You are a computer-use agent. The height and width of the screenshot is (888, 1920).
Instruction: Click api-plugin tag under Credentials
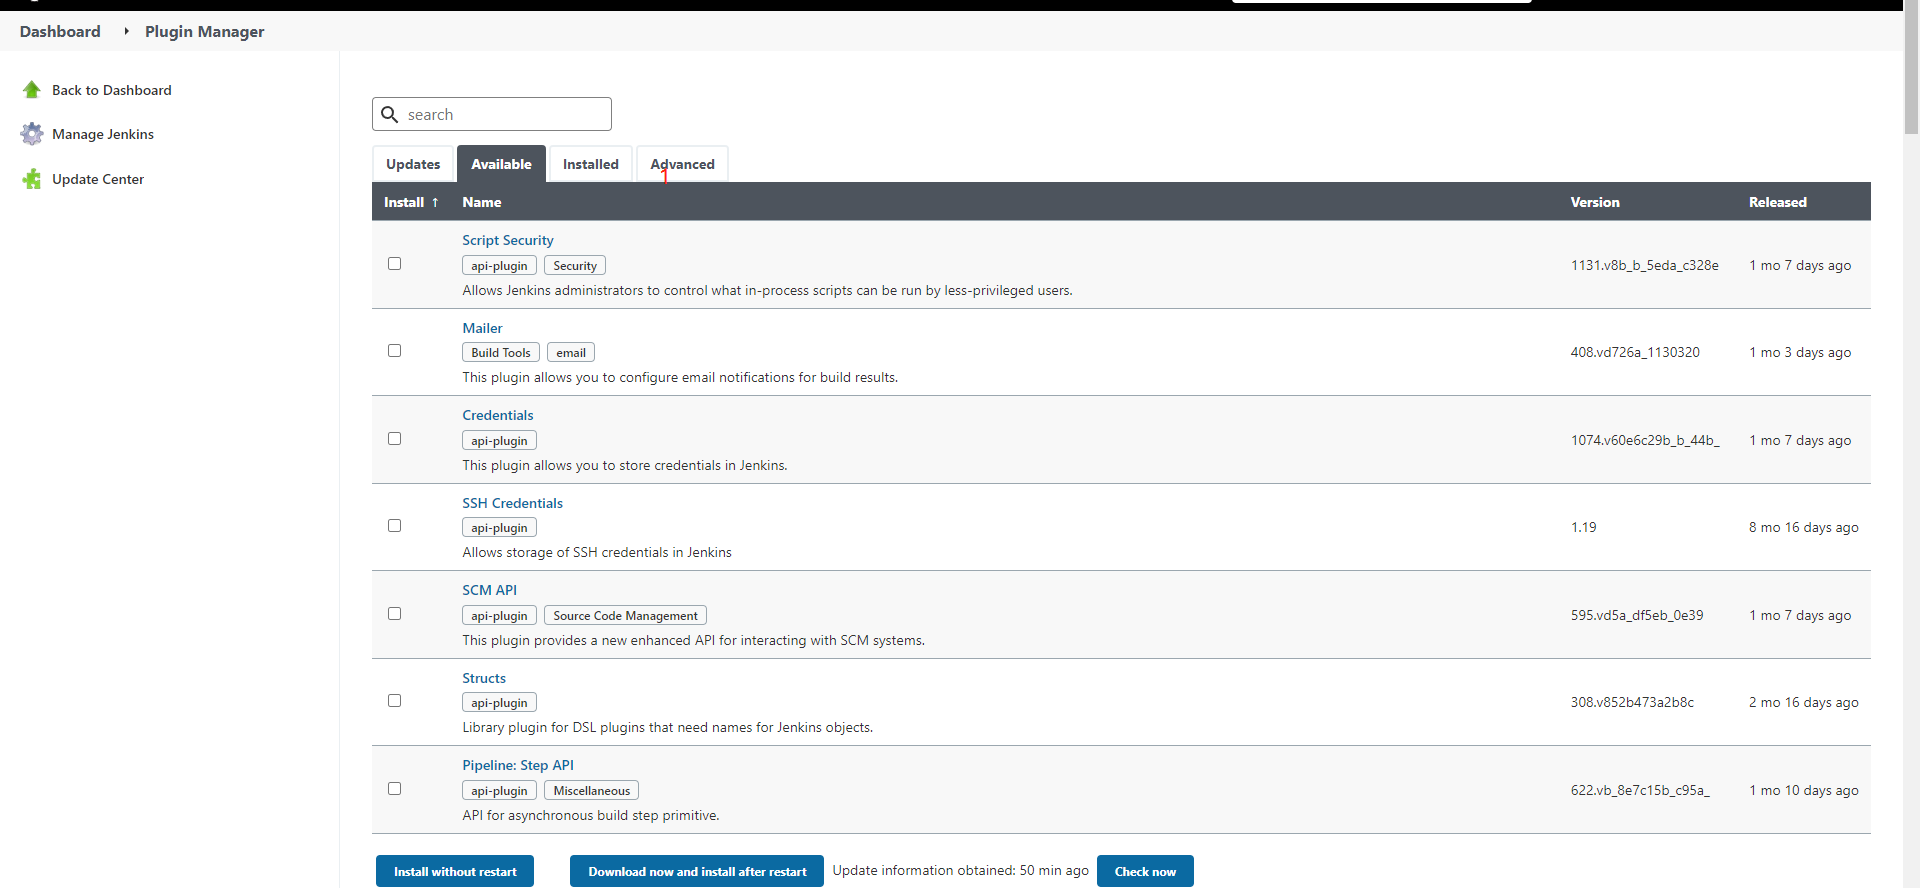click(499, 440)
